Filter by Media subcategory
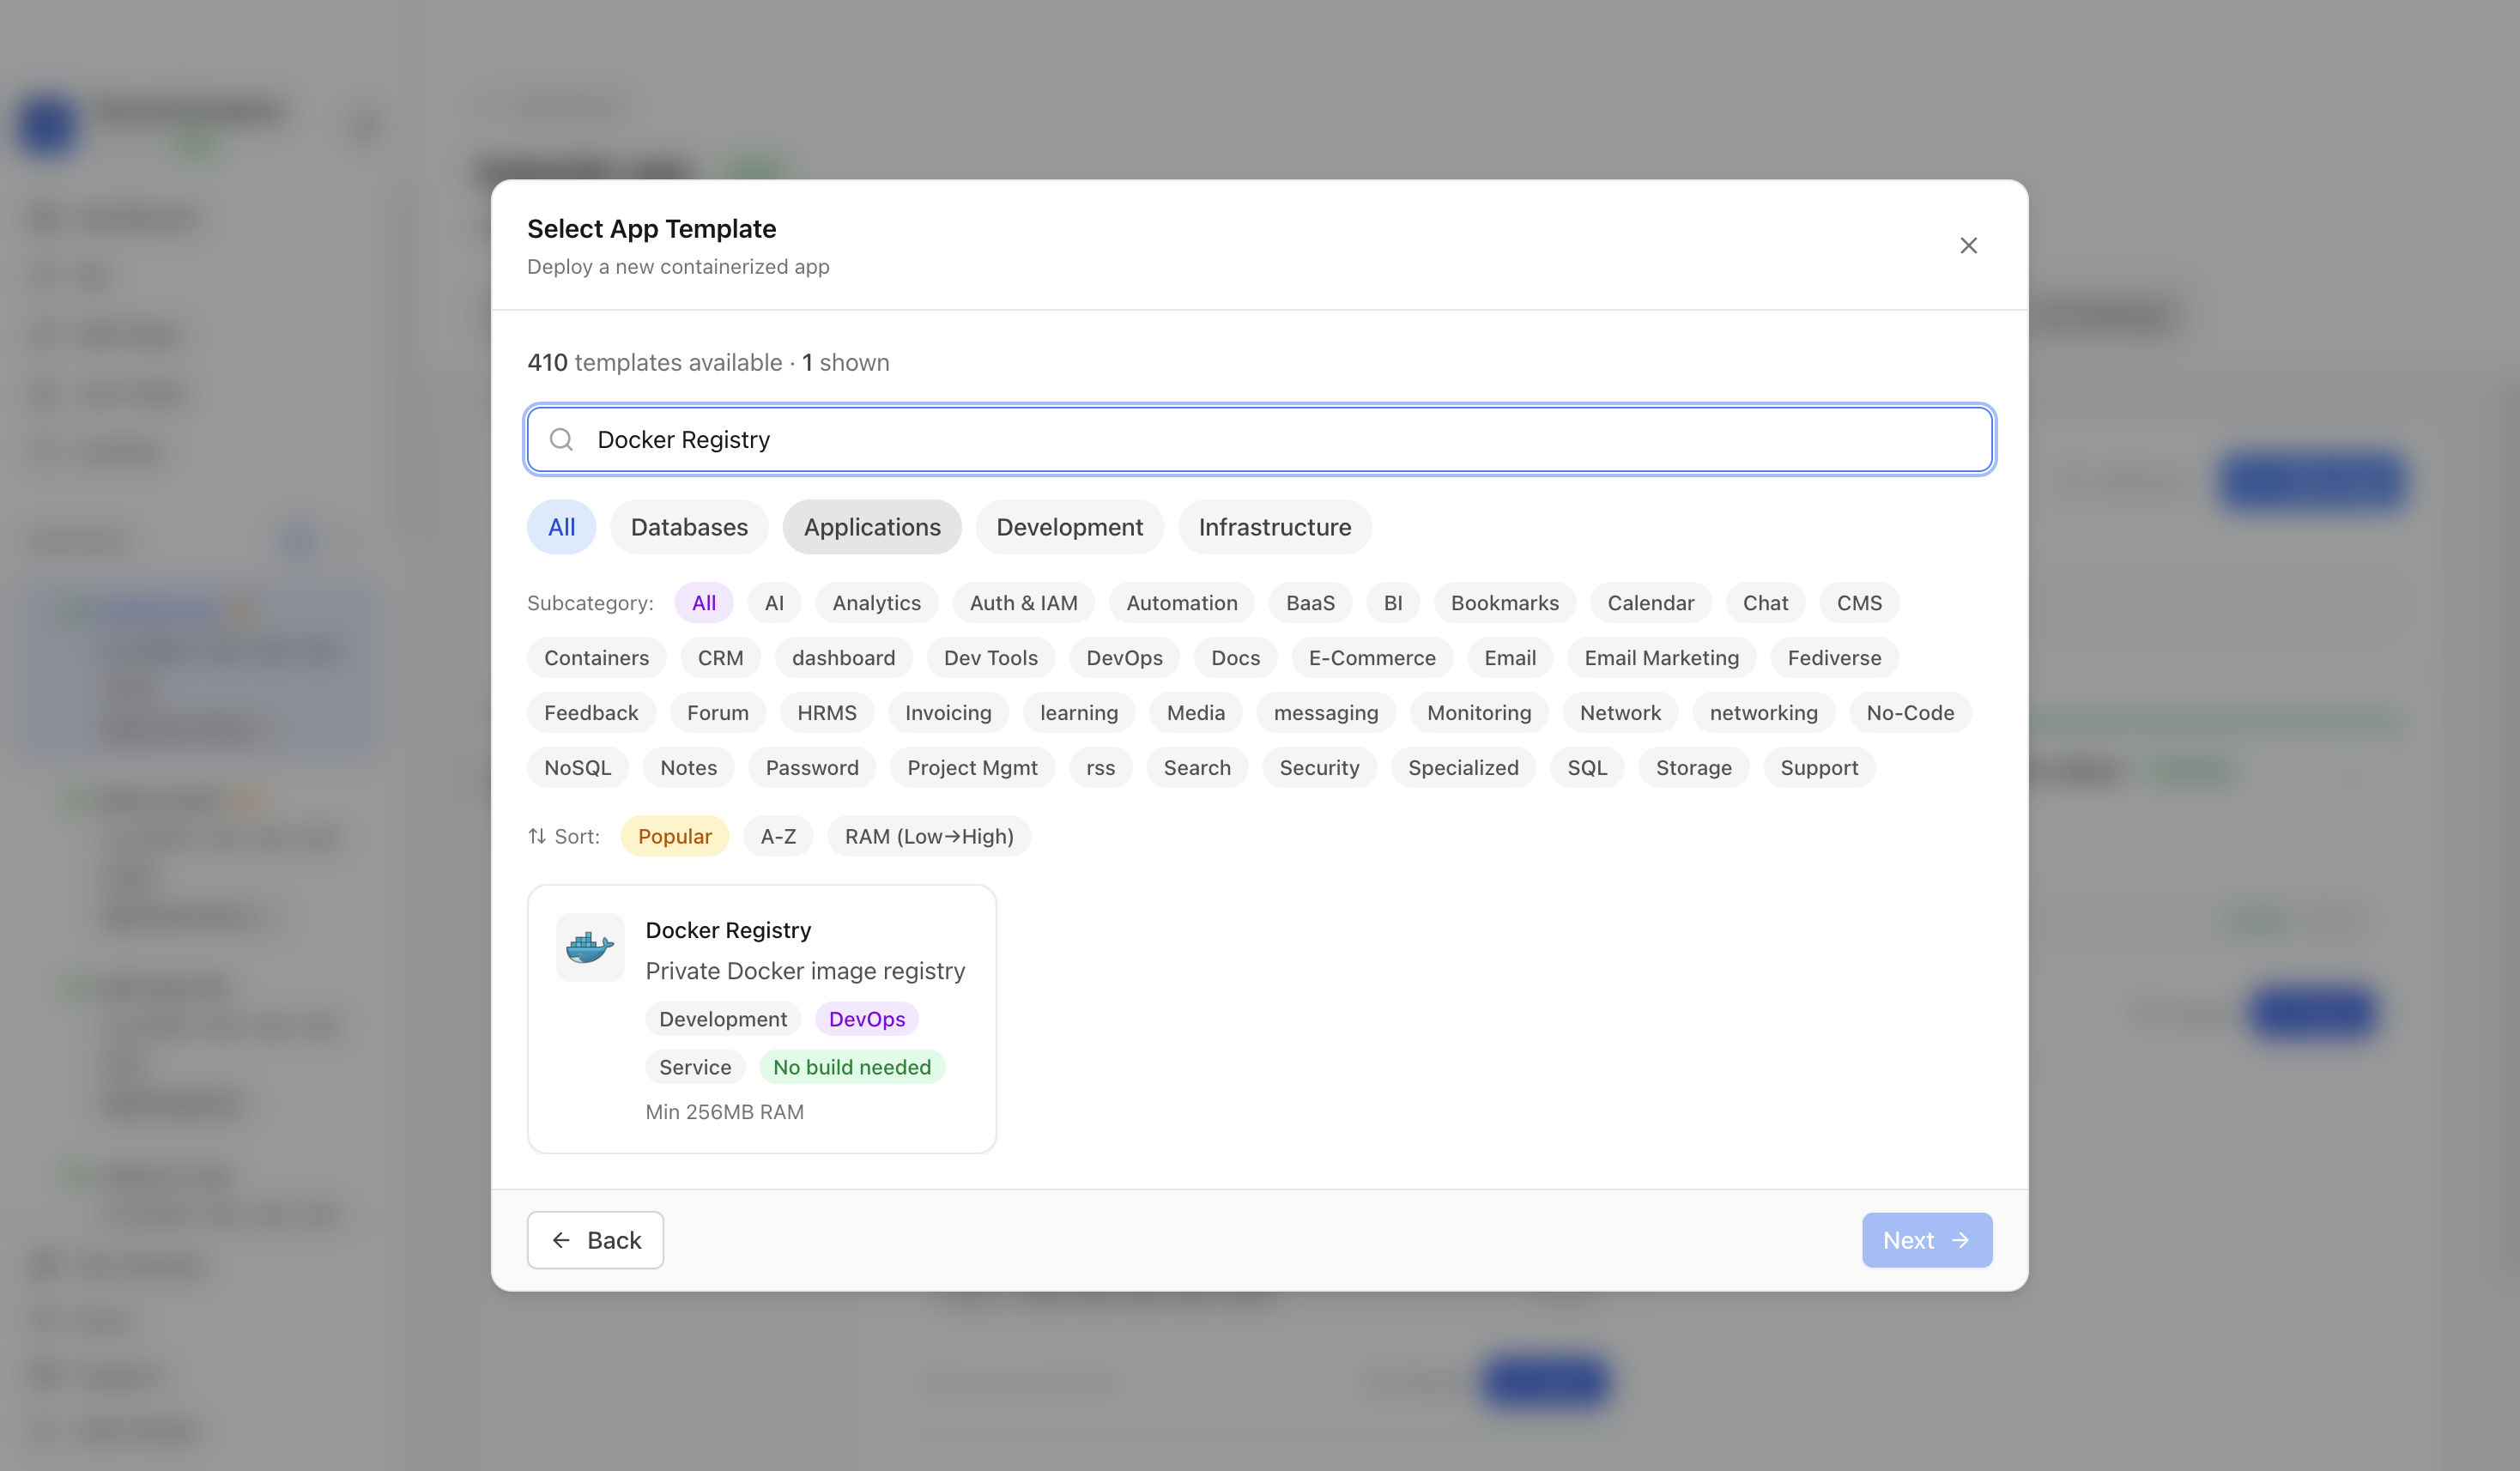The width and height of the screenshot is (2520, 1471). point(1195,713)
